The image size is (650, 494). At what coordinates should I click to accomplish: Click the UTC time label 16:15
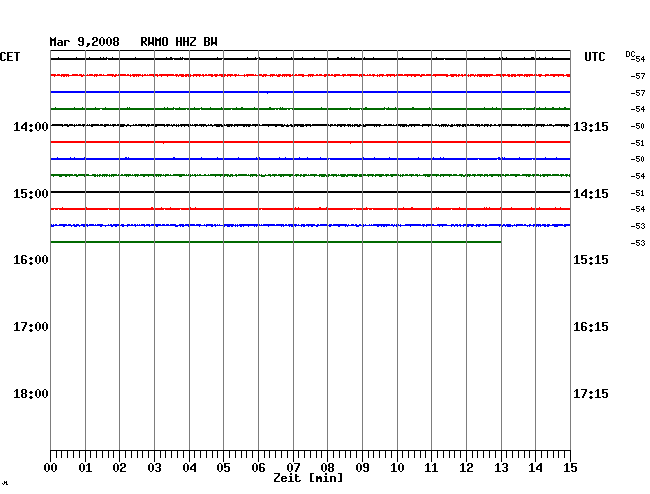[x=591, y=327]
